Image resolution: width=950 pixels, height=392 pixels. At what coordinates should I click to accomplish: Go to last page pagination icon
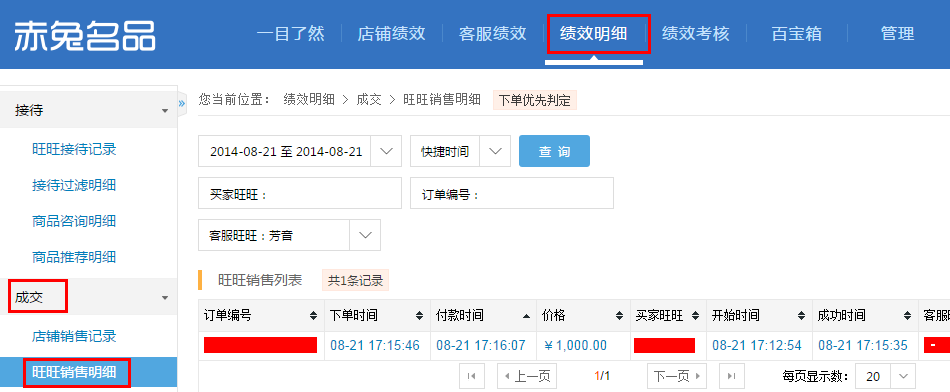[731, 376]
